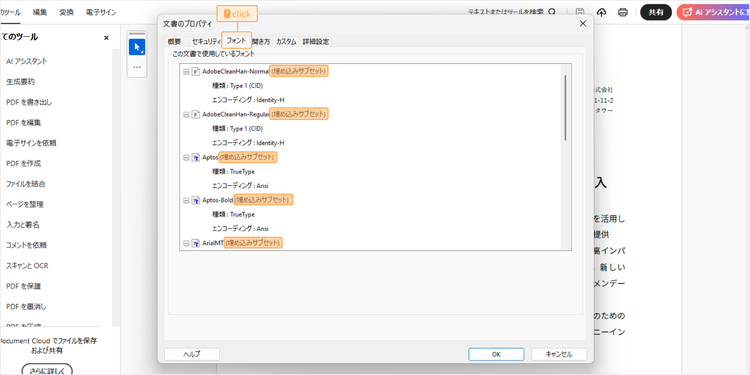
Task: Open the 電子サインを依頼 tool
Action: (x=32, y=143)
